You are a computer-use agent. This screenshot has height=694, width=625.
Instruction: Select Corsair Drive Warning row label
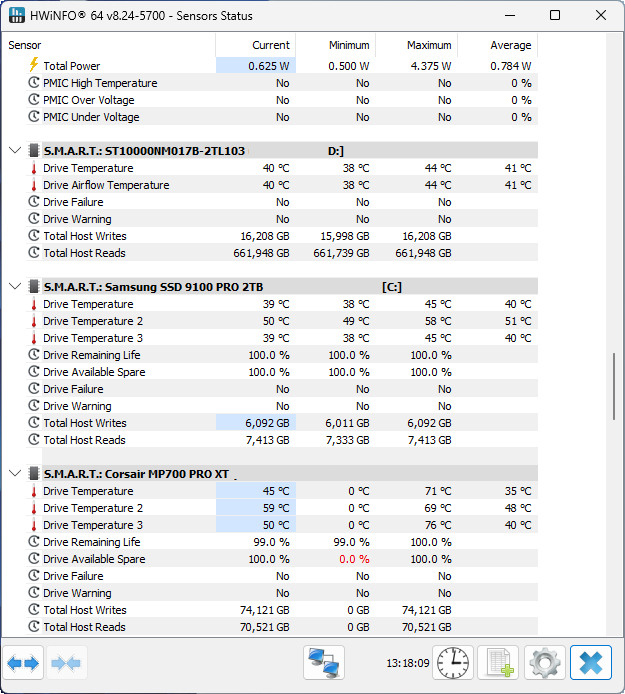(77, 593)
